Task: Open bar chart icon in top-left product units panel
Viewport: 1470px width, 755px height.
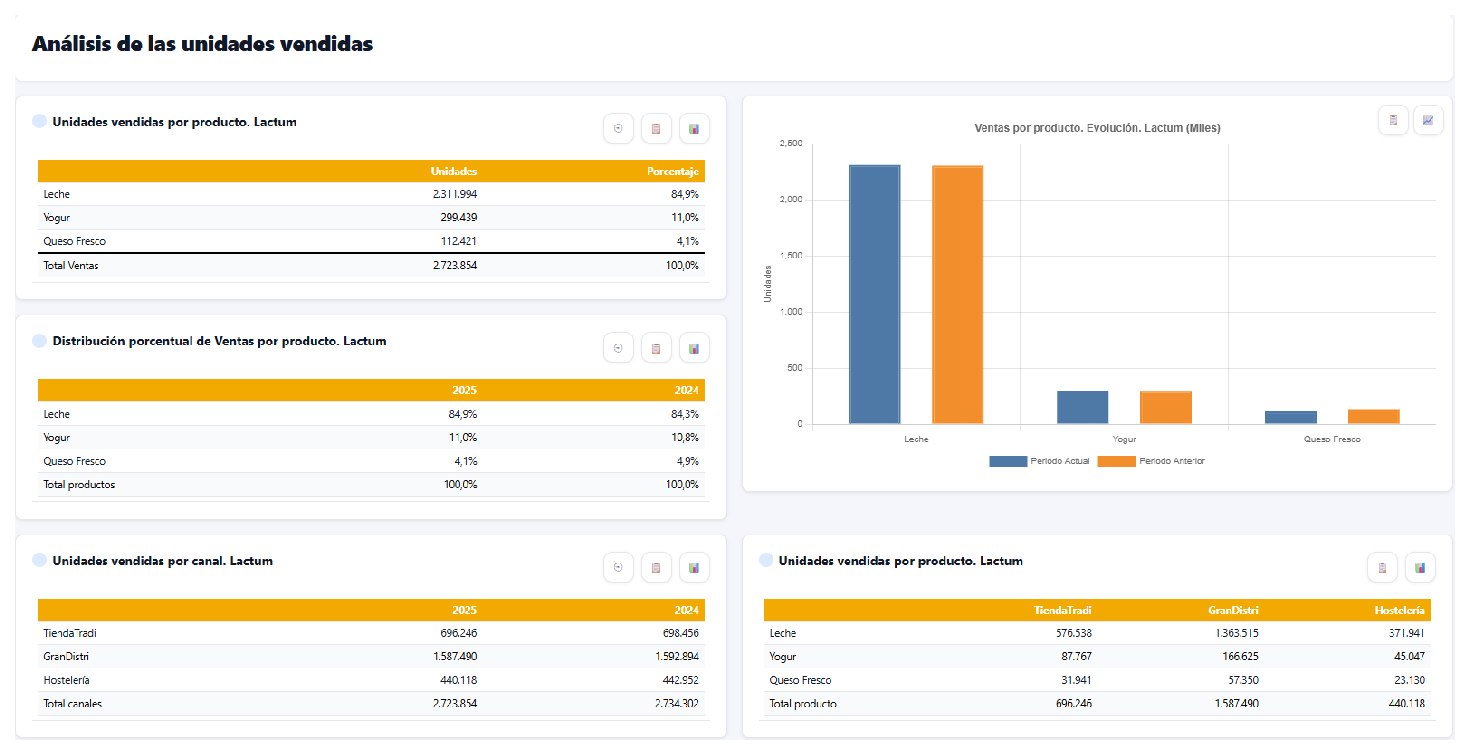Action: pyautogui.click(x=694, y=128)
